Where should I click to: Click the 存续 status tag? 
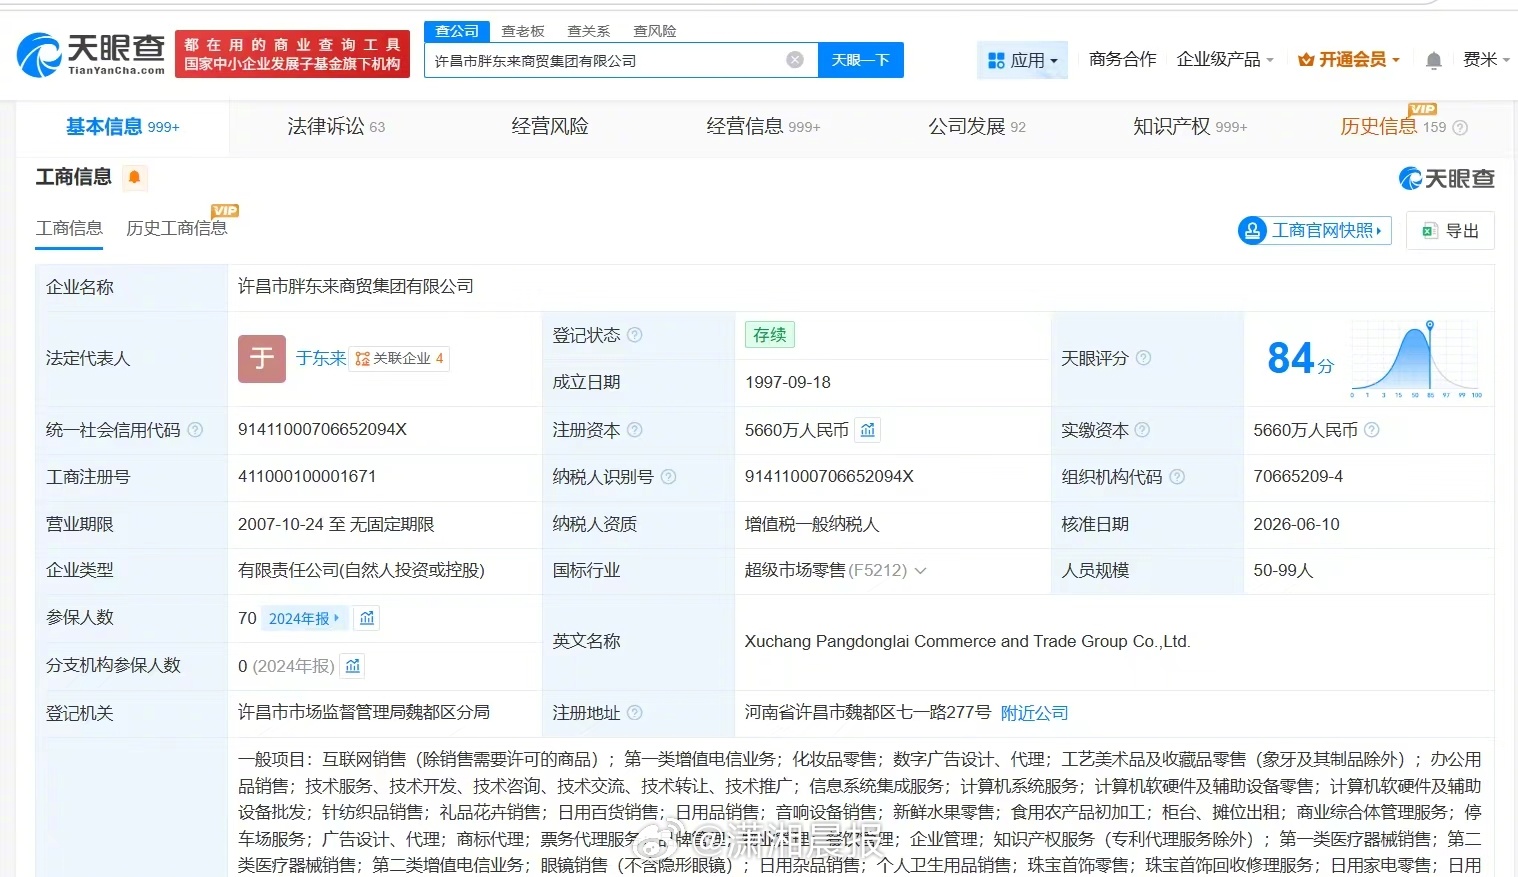click(x=770, y=335)
